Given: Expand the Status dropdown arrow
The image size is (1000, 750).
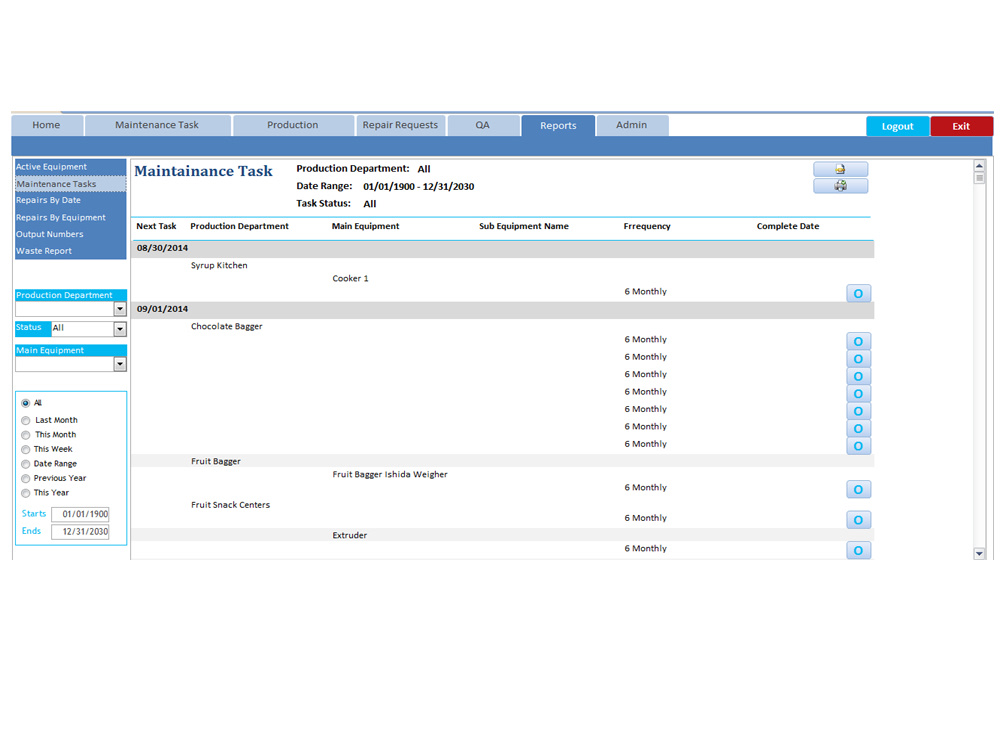Looking at the screenshot, I should point(120,329).
